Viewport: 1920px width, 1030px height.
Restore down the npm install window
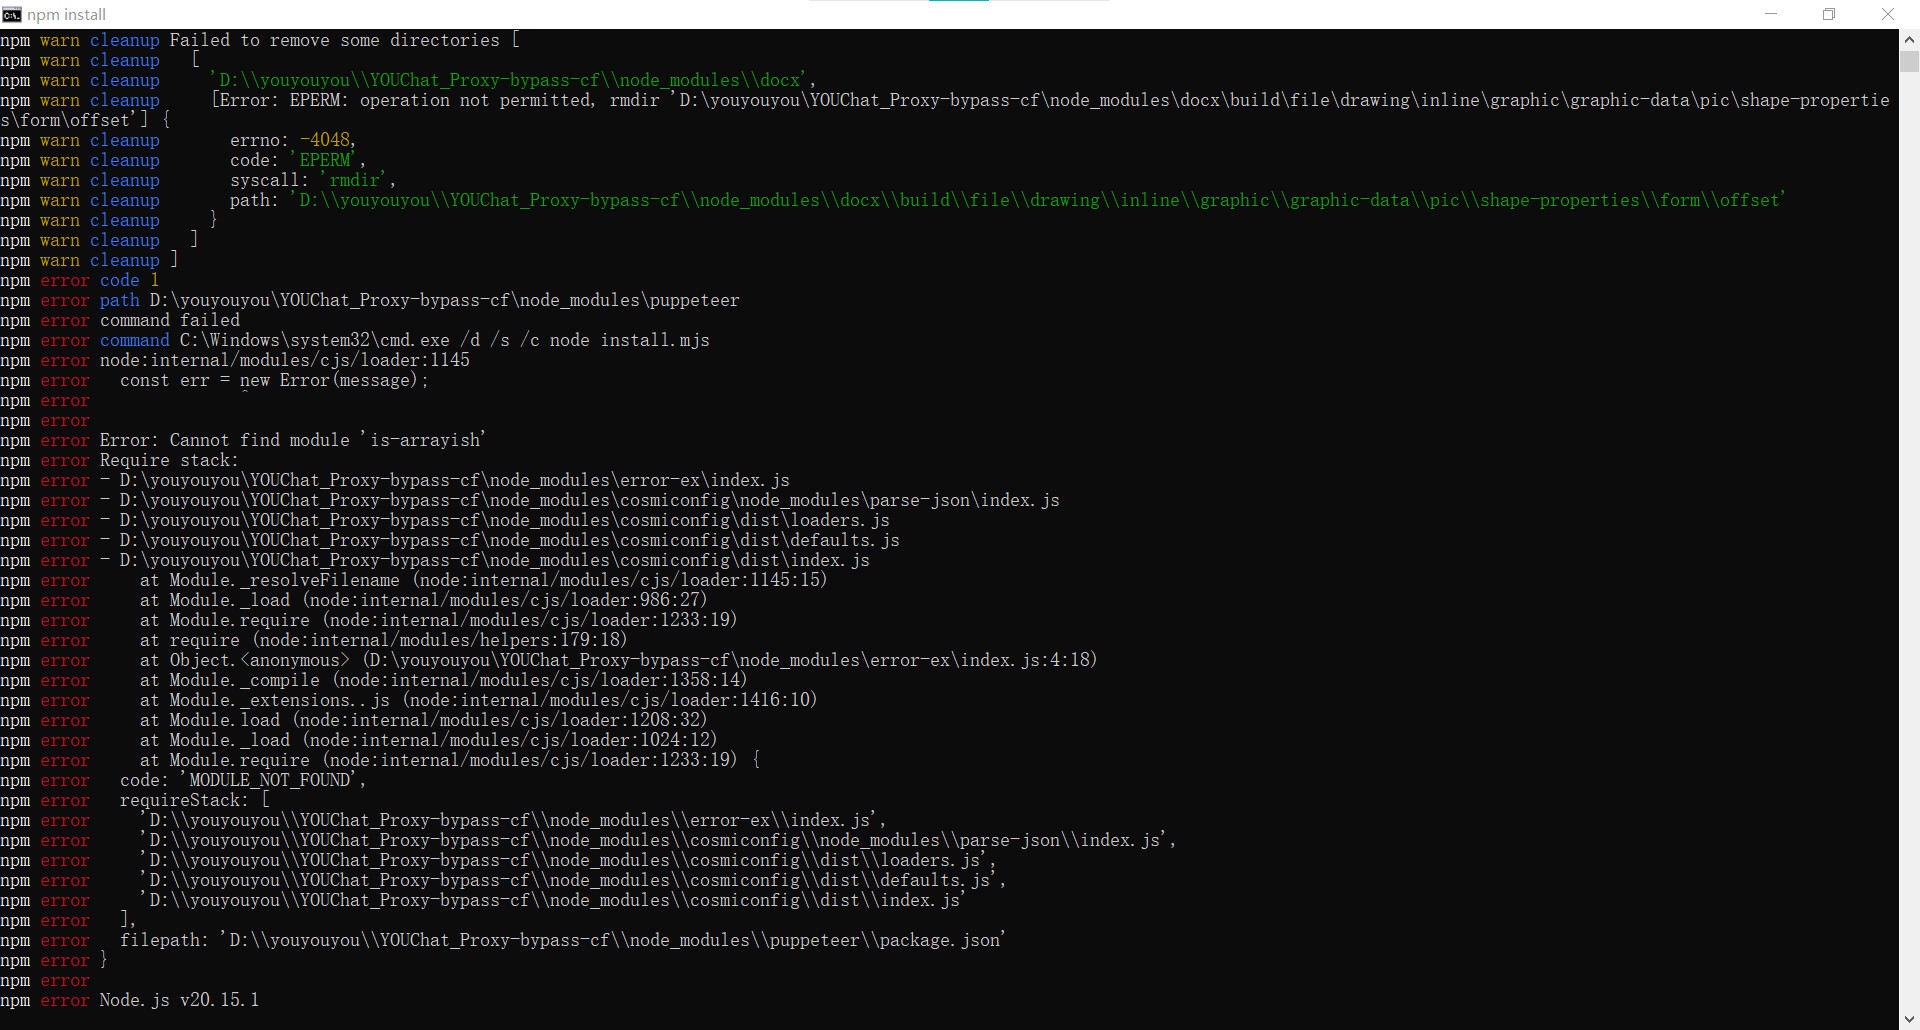(x=1829, y=14)
